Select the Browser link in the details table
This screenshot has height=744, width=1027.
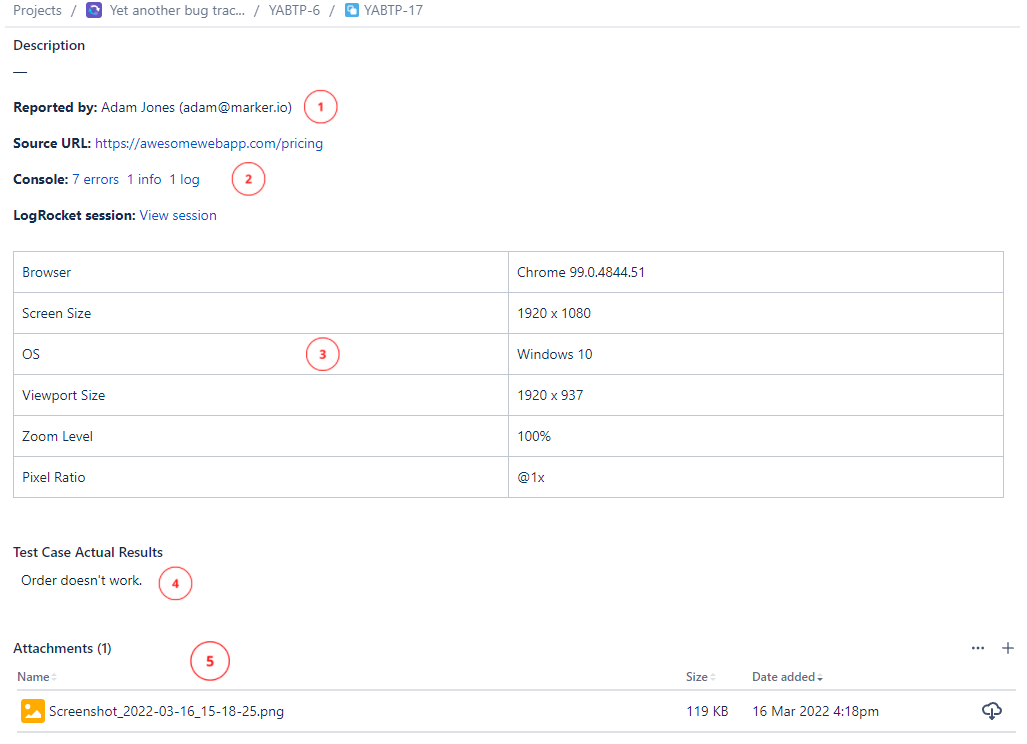[45, 271]
